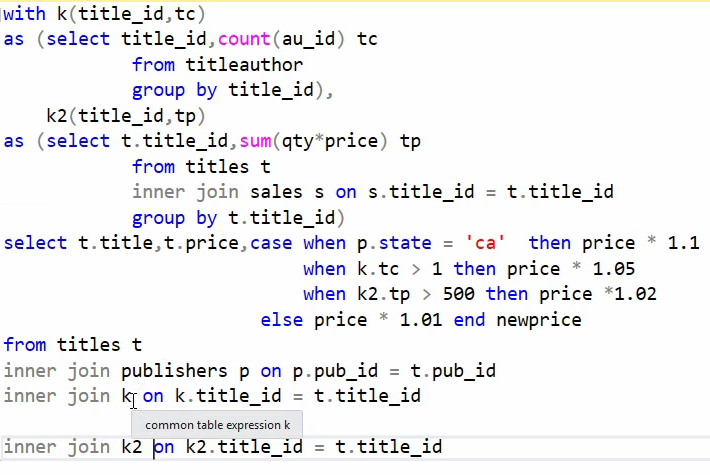710x475 pixels.
Task: Click the 500 threshold value
Action: pyautogui.click(x=459, y=294)
